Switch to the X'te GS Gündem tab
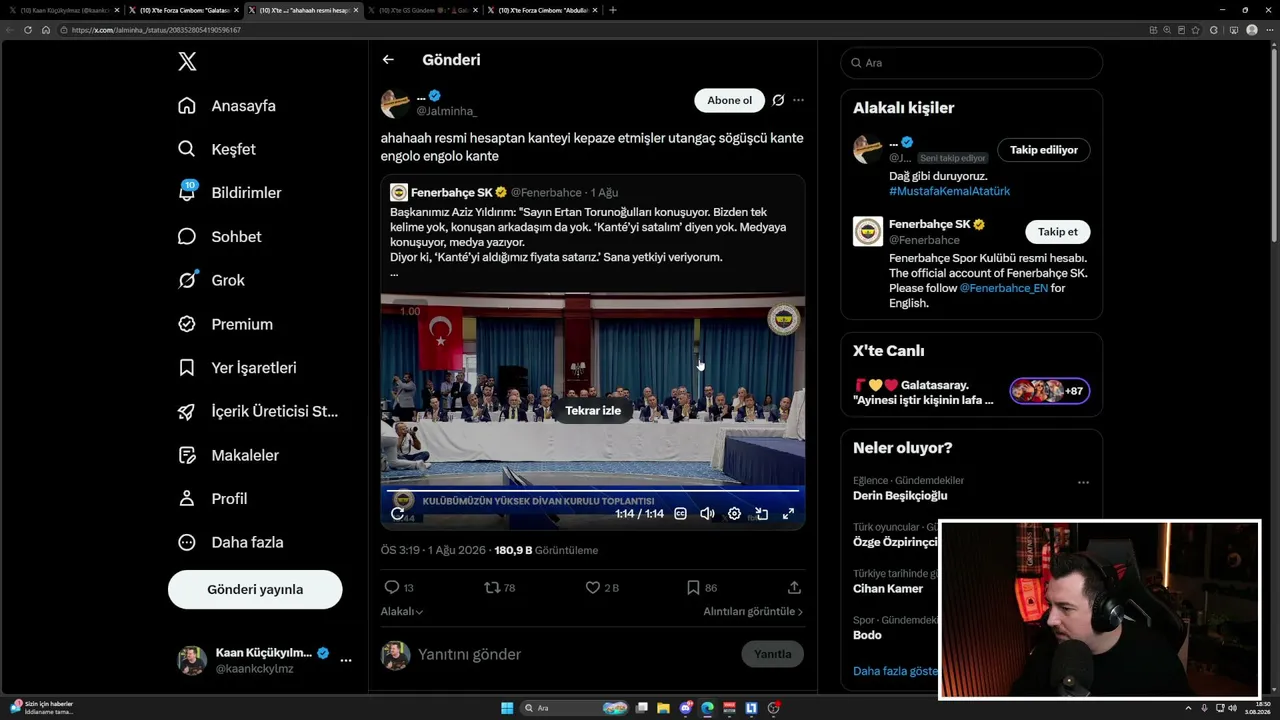The width and height of the screenshot is (1280, 720). pyautogui.click(x=422, y=10)
